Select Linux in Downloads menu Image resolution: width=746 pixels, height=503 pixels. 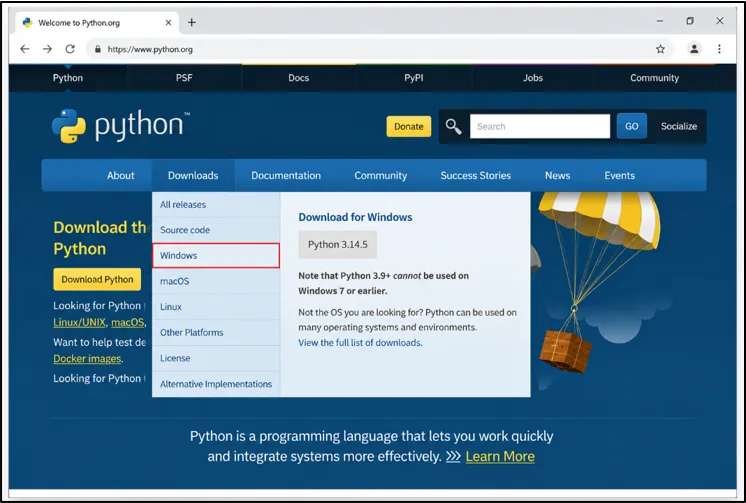[x=216, y=307]
